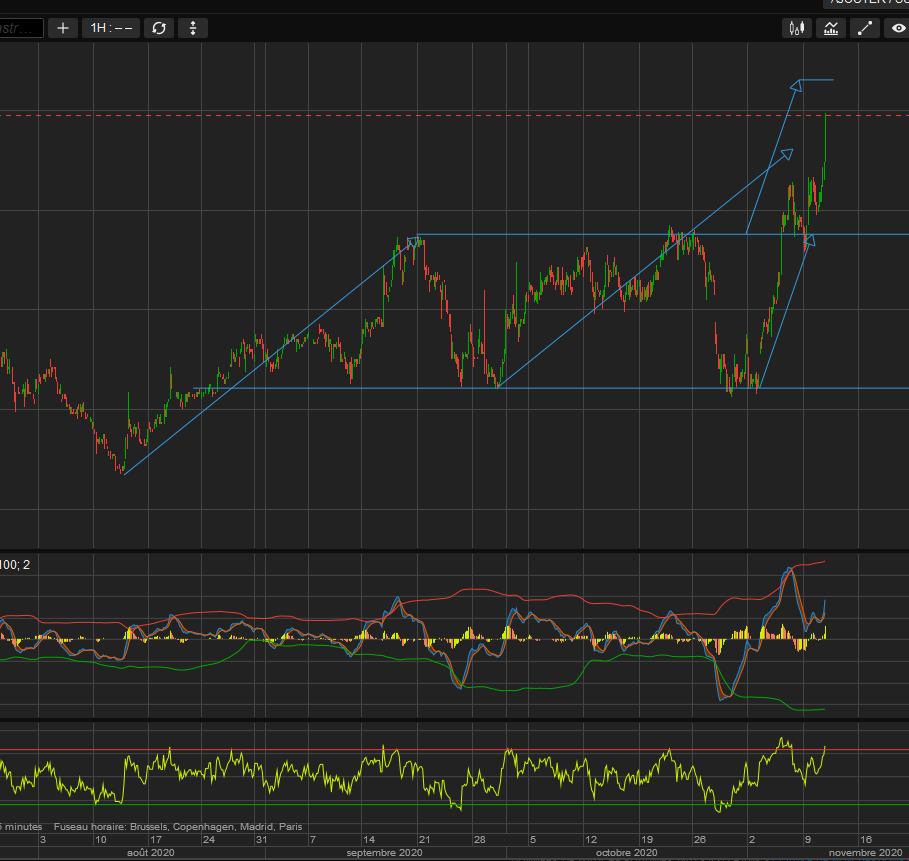Click the refresh chart icon
Image resolution: width=909 pixels, height=861 pixels.
(x=158, y=28)
